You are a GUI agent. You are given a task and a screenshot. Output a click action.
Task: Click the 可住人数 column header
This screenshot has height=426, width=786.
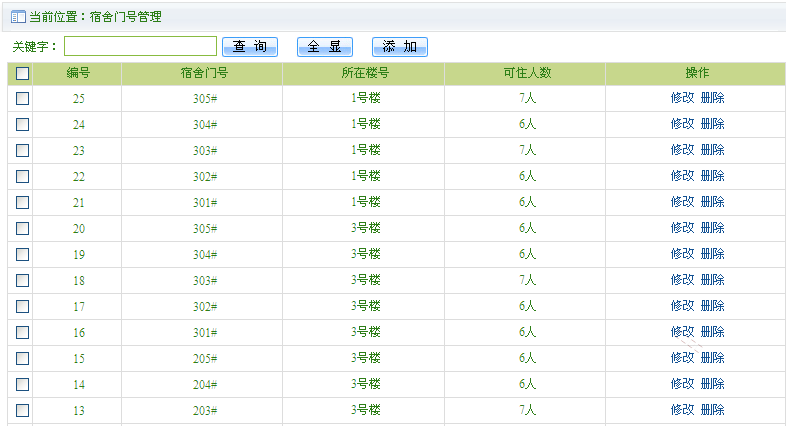[527, 73]
